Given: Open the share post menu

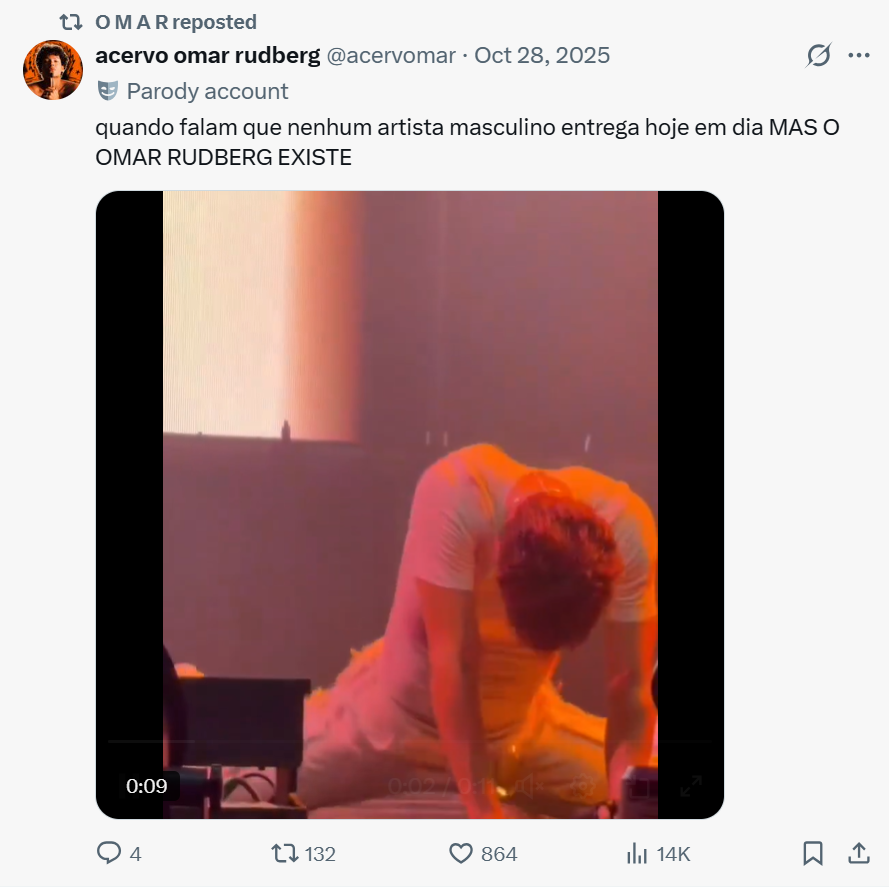Looking at the screenshot, I should coord(858,853).
